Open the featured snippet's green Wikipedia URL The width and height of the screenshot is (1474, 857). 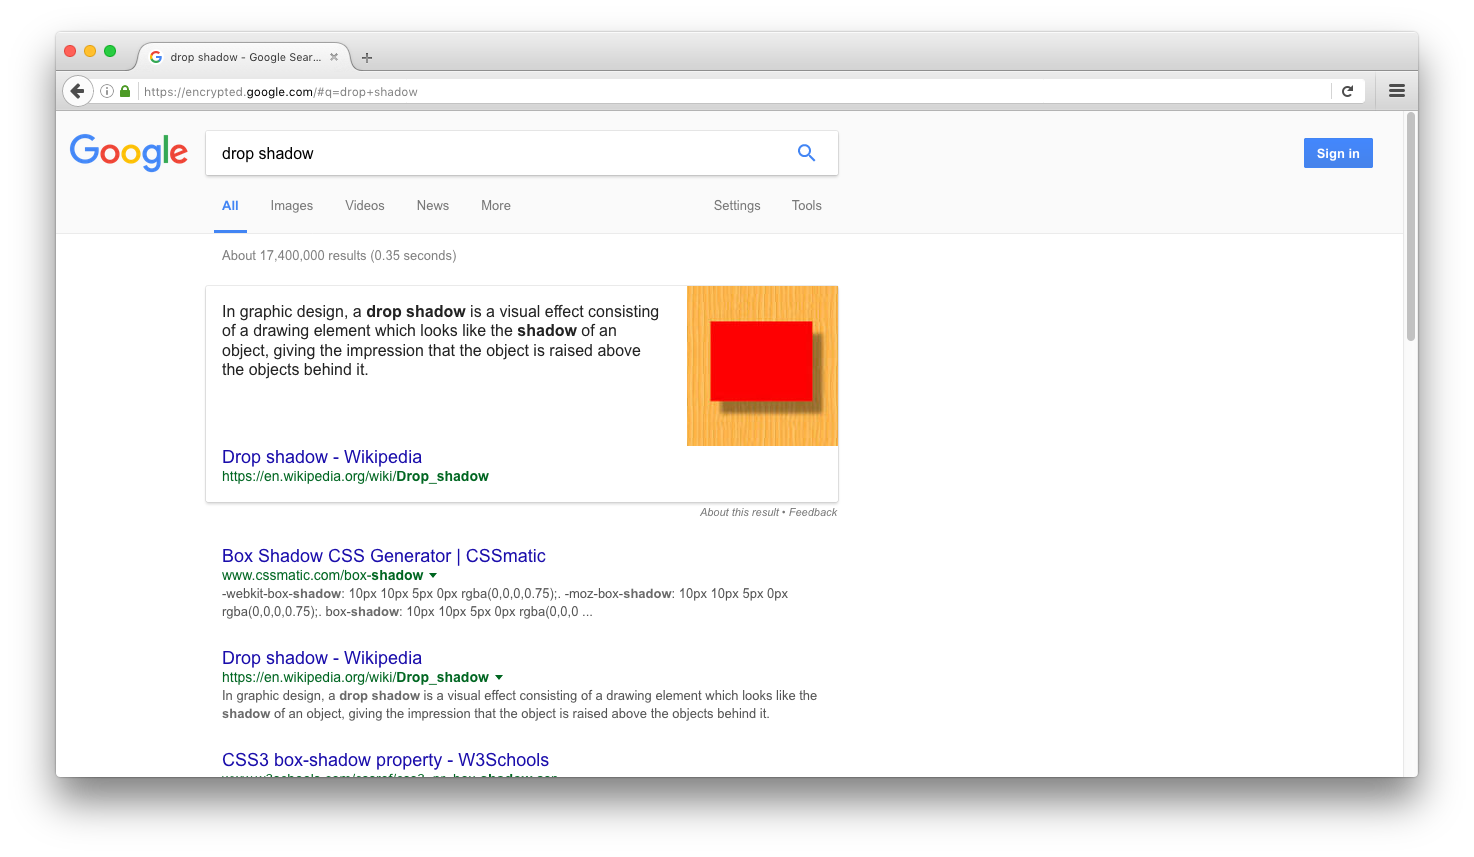355,477
